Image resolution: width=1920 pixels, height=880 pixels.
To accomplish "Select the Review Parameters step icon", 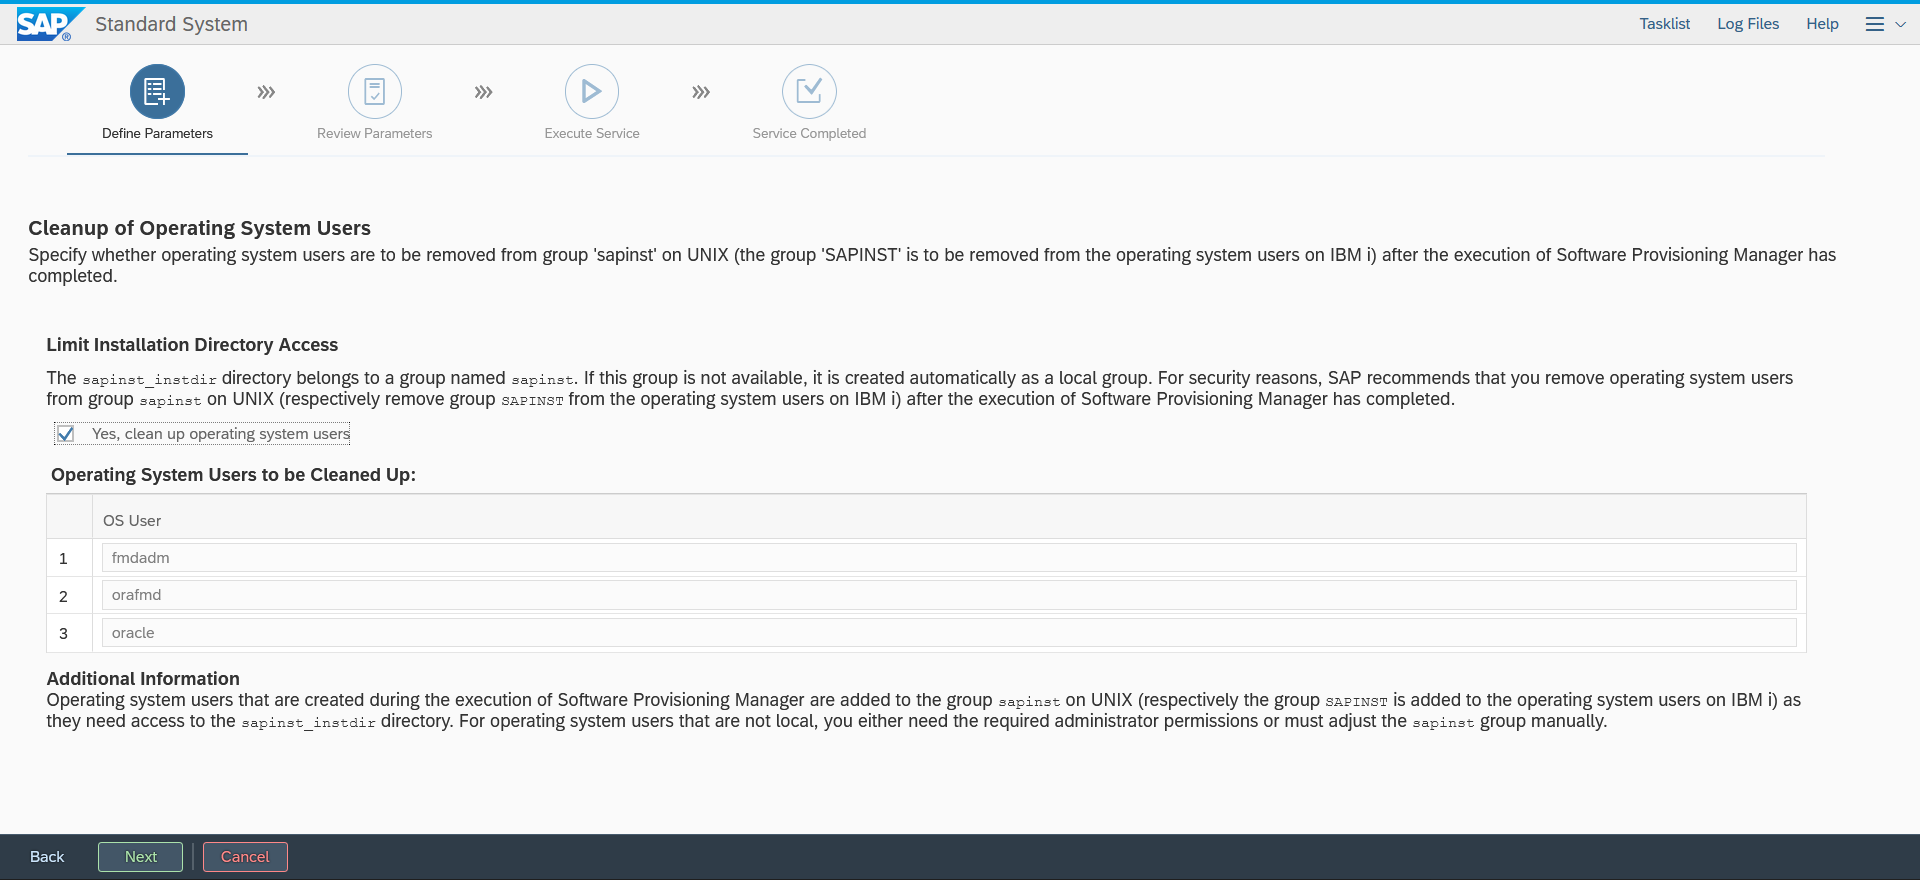I will pyautogui.click(x=375, y=92).
